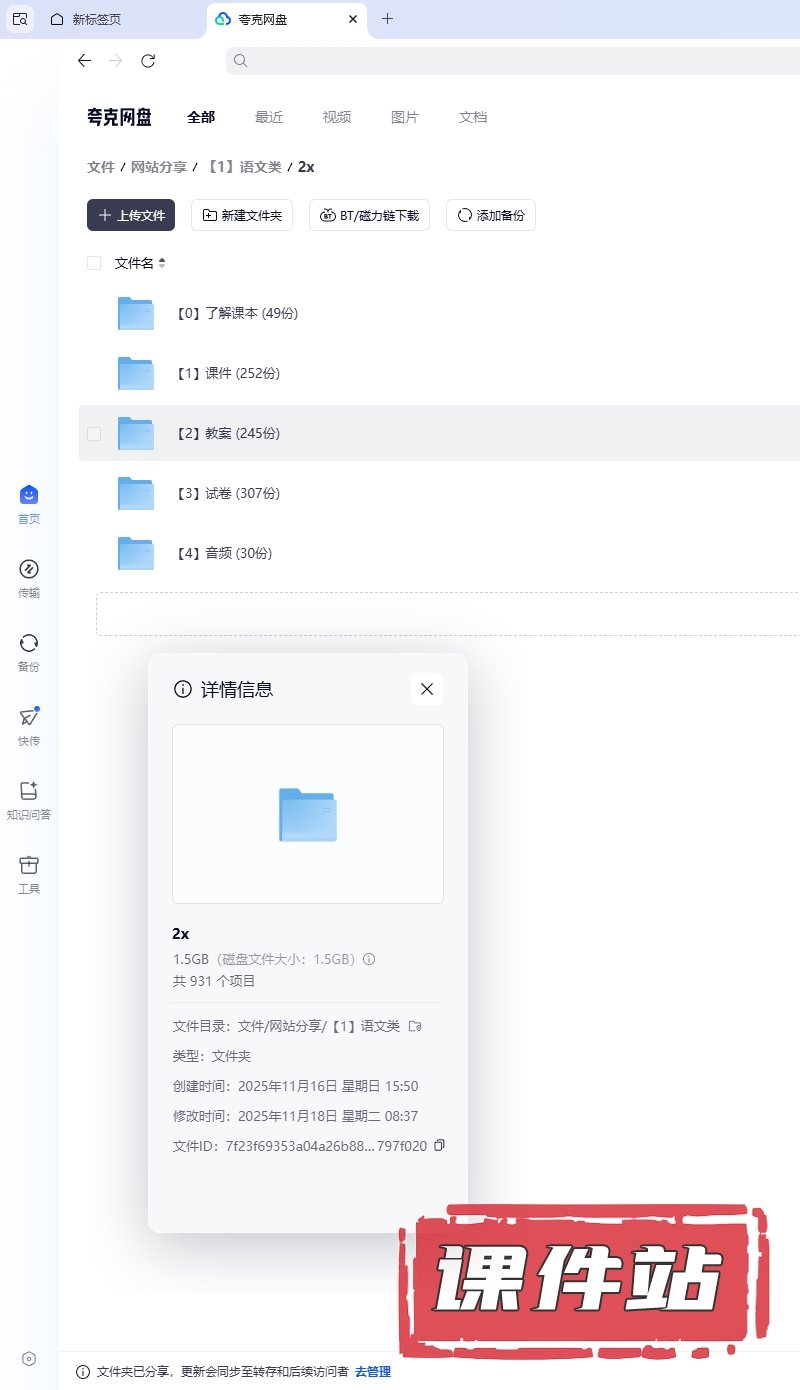Viewport: 800px width, 1390px height.
Task: Toggle the 文件名 sort arrow
Action: [x=162, y=263]
